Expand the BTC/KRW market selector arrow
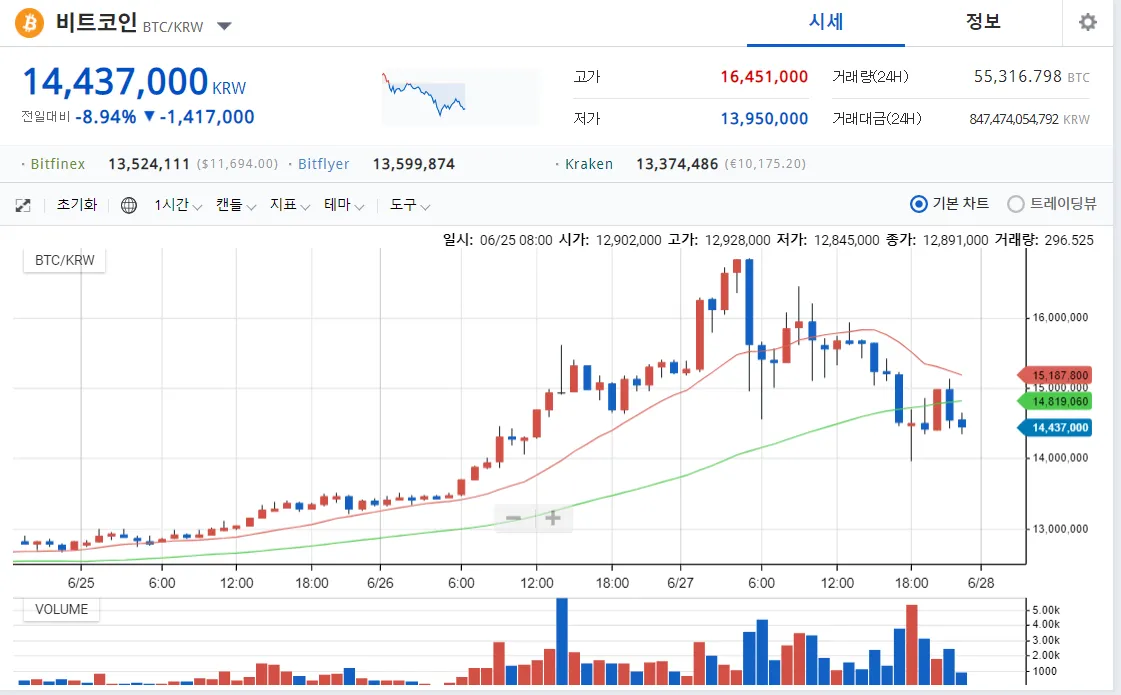 coord(224,26)
